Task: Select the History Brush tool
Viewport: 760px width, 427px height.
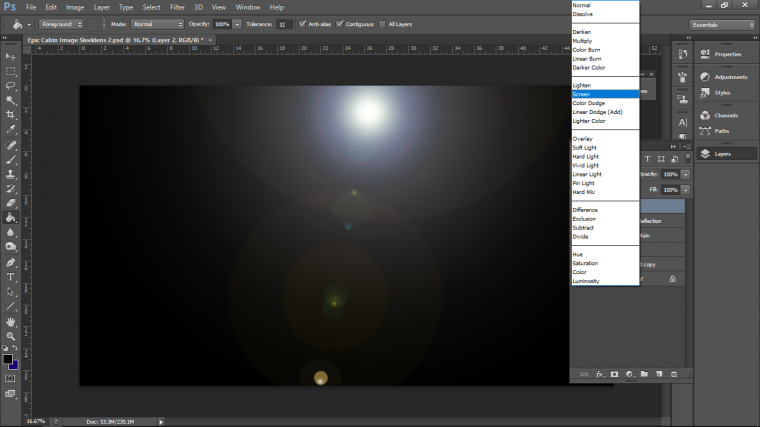Action: click(x=11, y=189)
